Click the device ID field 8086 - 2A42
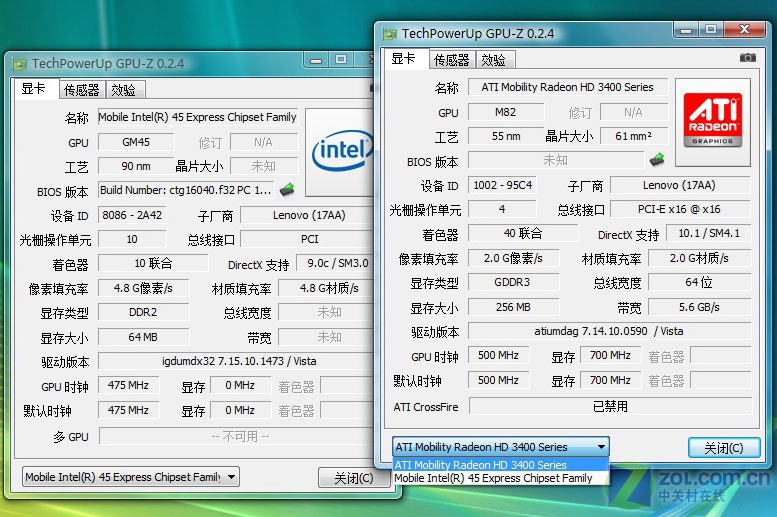The image size is (777, 517). (x=132, y=215)
